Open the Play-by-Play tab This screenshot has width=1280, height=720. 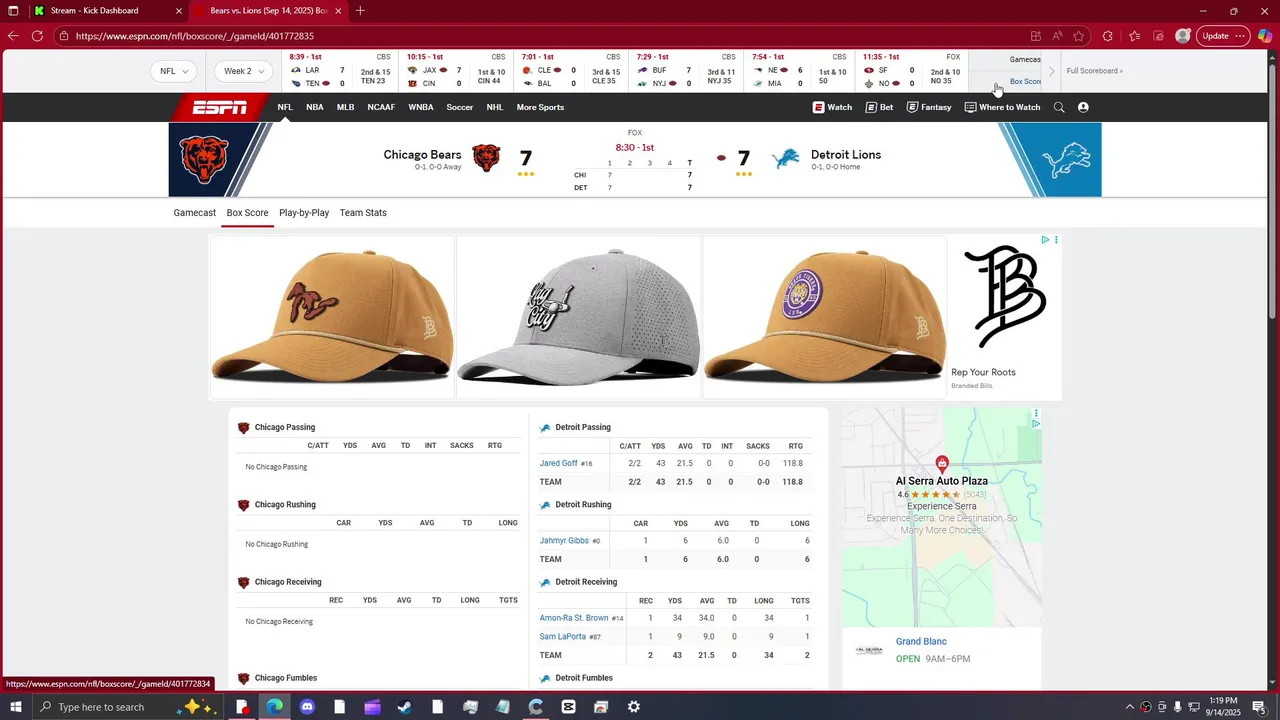point(304,213)
